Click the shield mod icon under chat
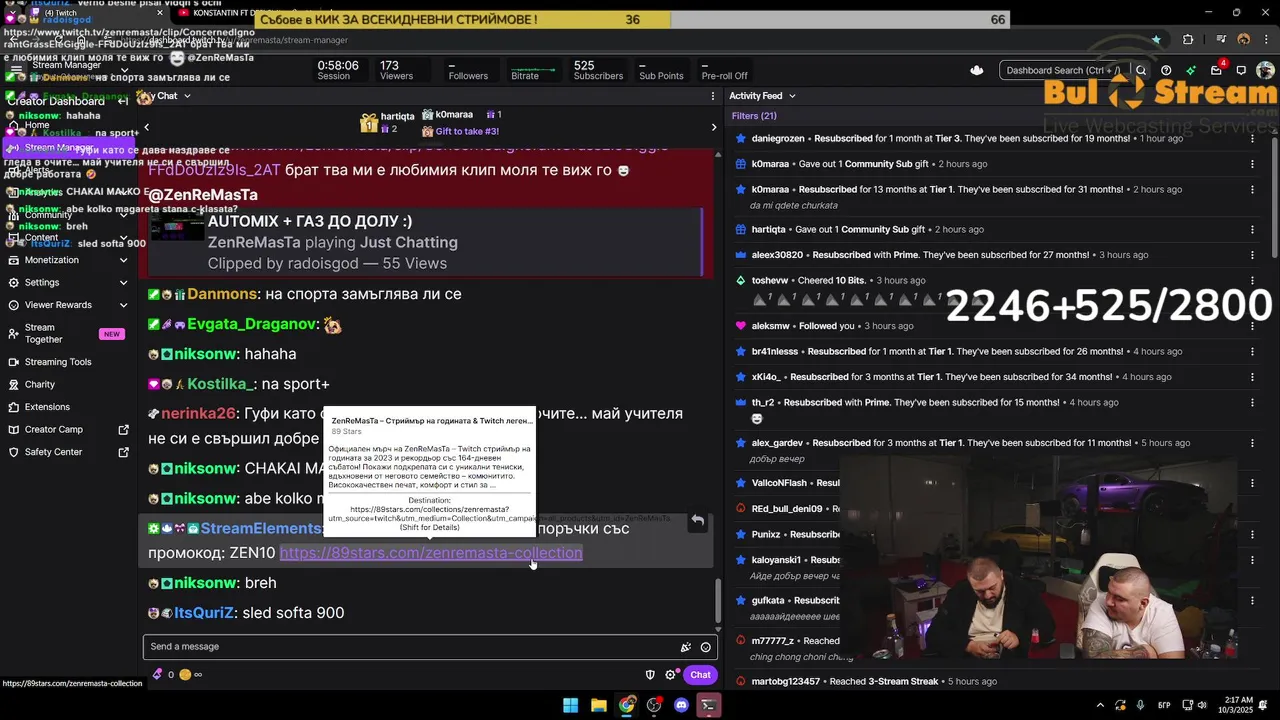The height and width of the screenshot is (720, 1280). 650,675
